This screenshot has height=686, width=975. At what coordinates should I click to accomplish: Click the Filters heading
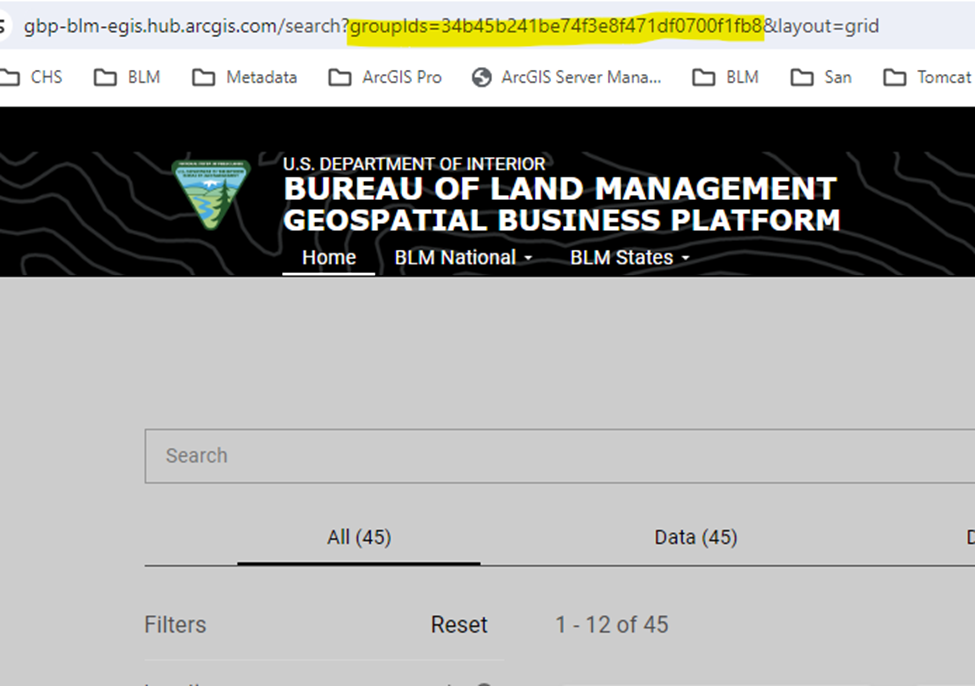pos(175,625)
